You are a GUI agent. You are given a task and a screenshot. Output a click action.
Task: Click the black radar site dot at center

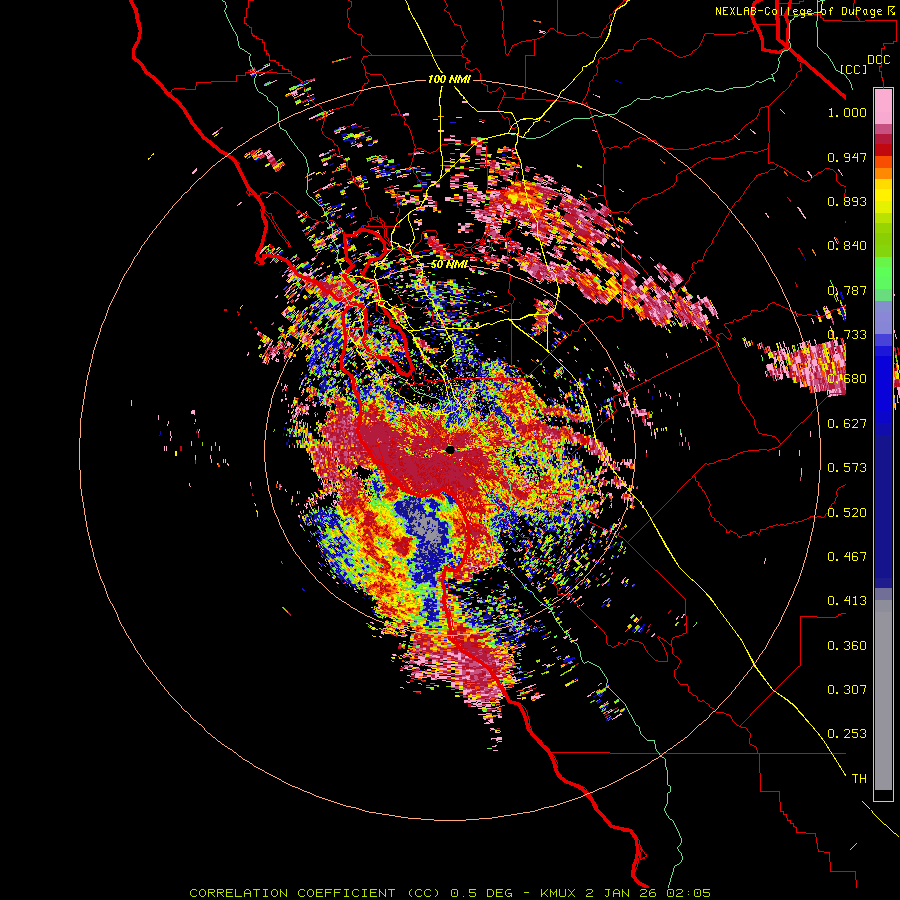[x=450, y=450]
